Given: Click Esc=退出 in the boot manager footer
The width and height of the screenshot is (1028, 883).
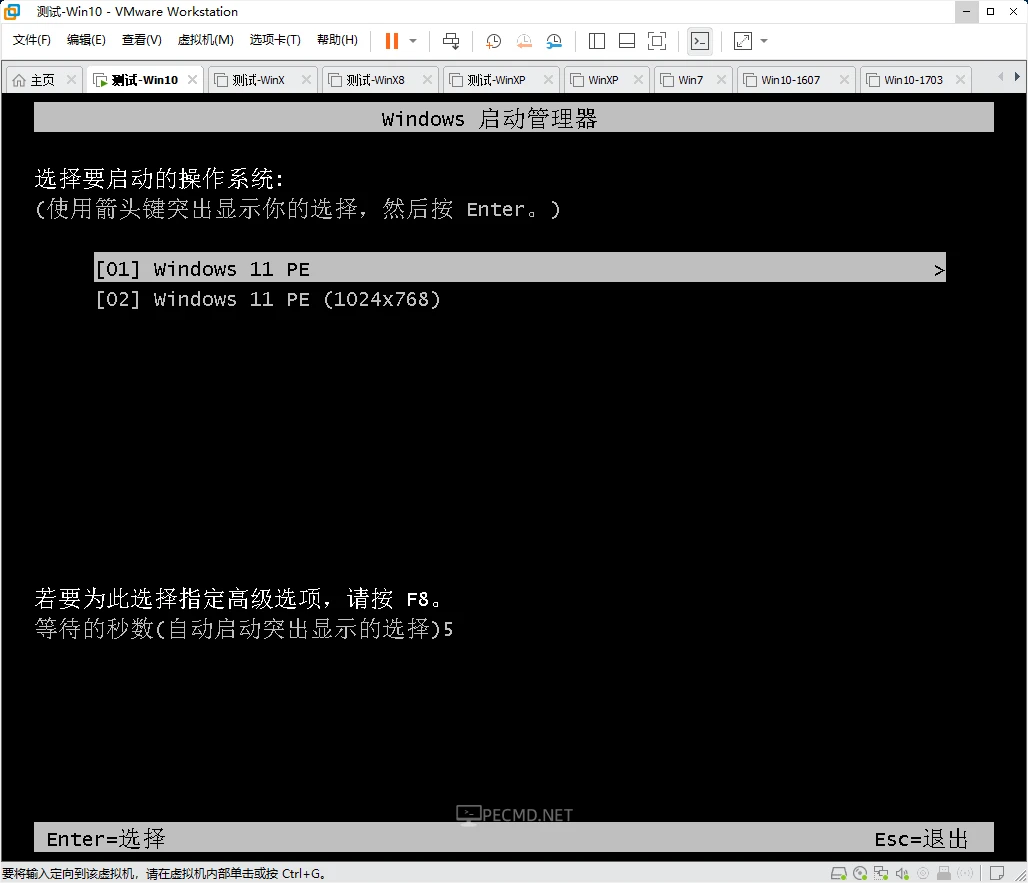Looking at the screenshot, I should pos(921,838).
